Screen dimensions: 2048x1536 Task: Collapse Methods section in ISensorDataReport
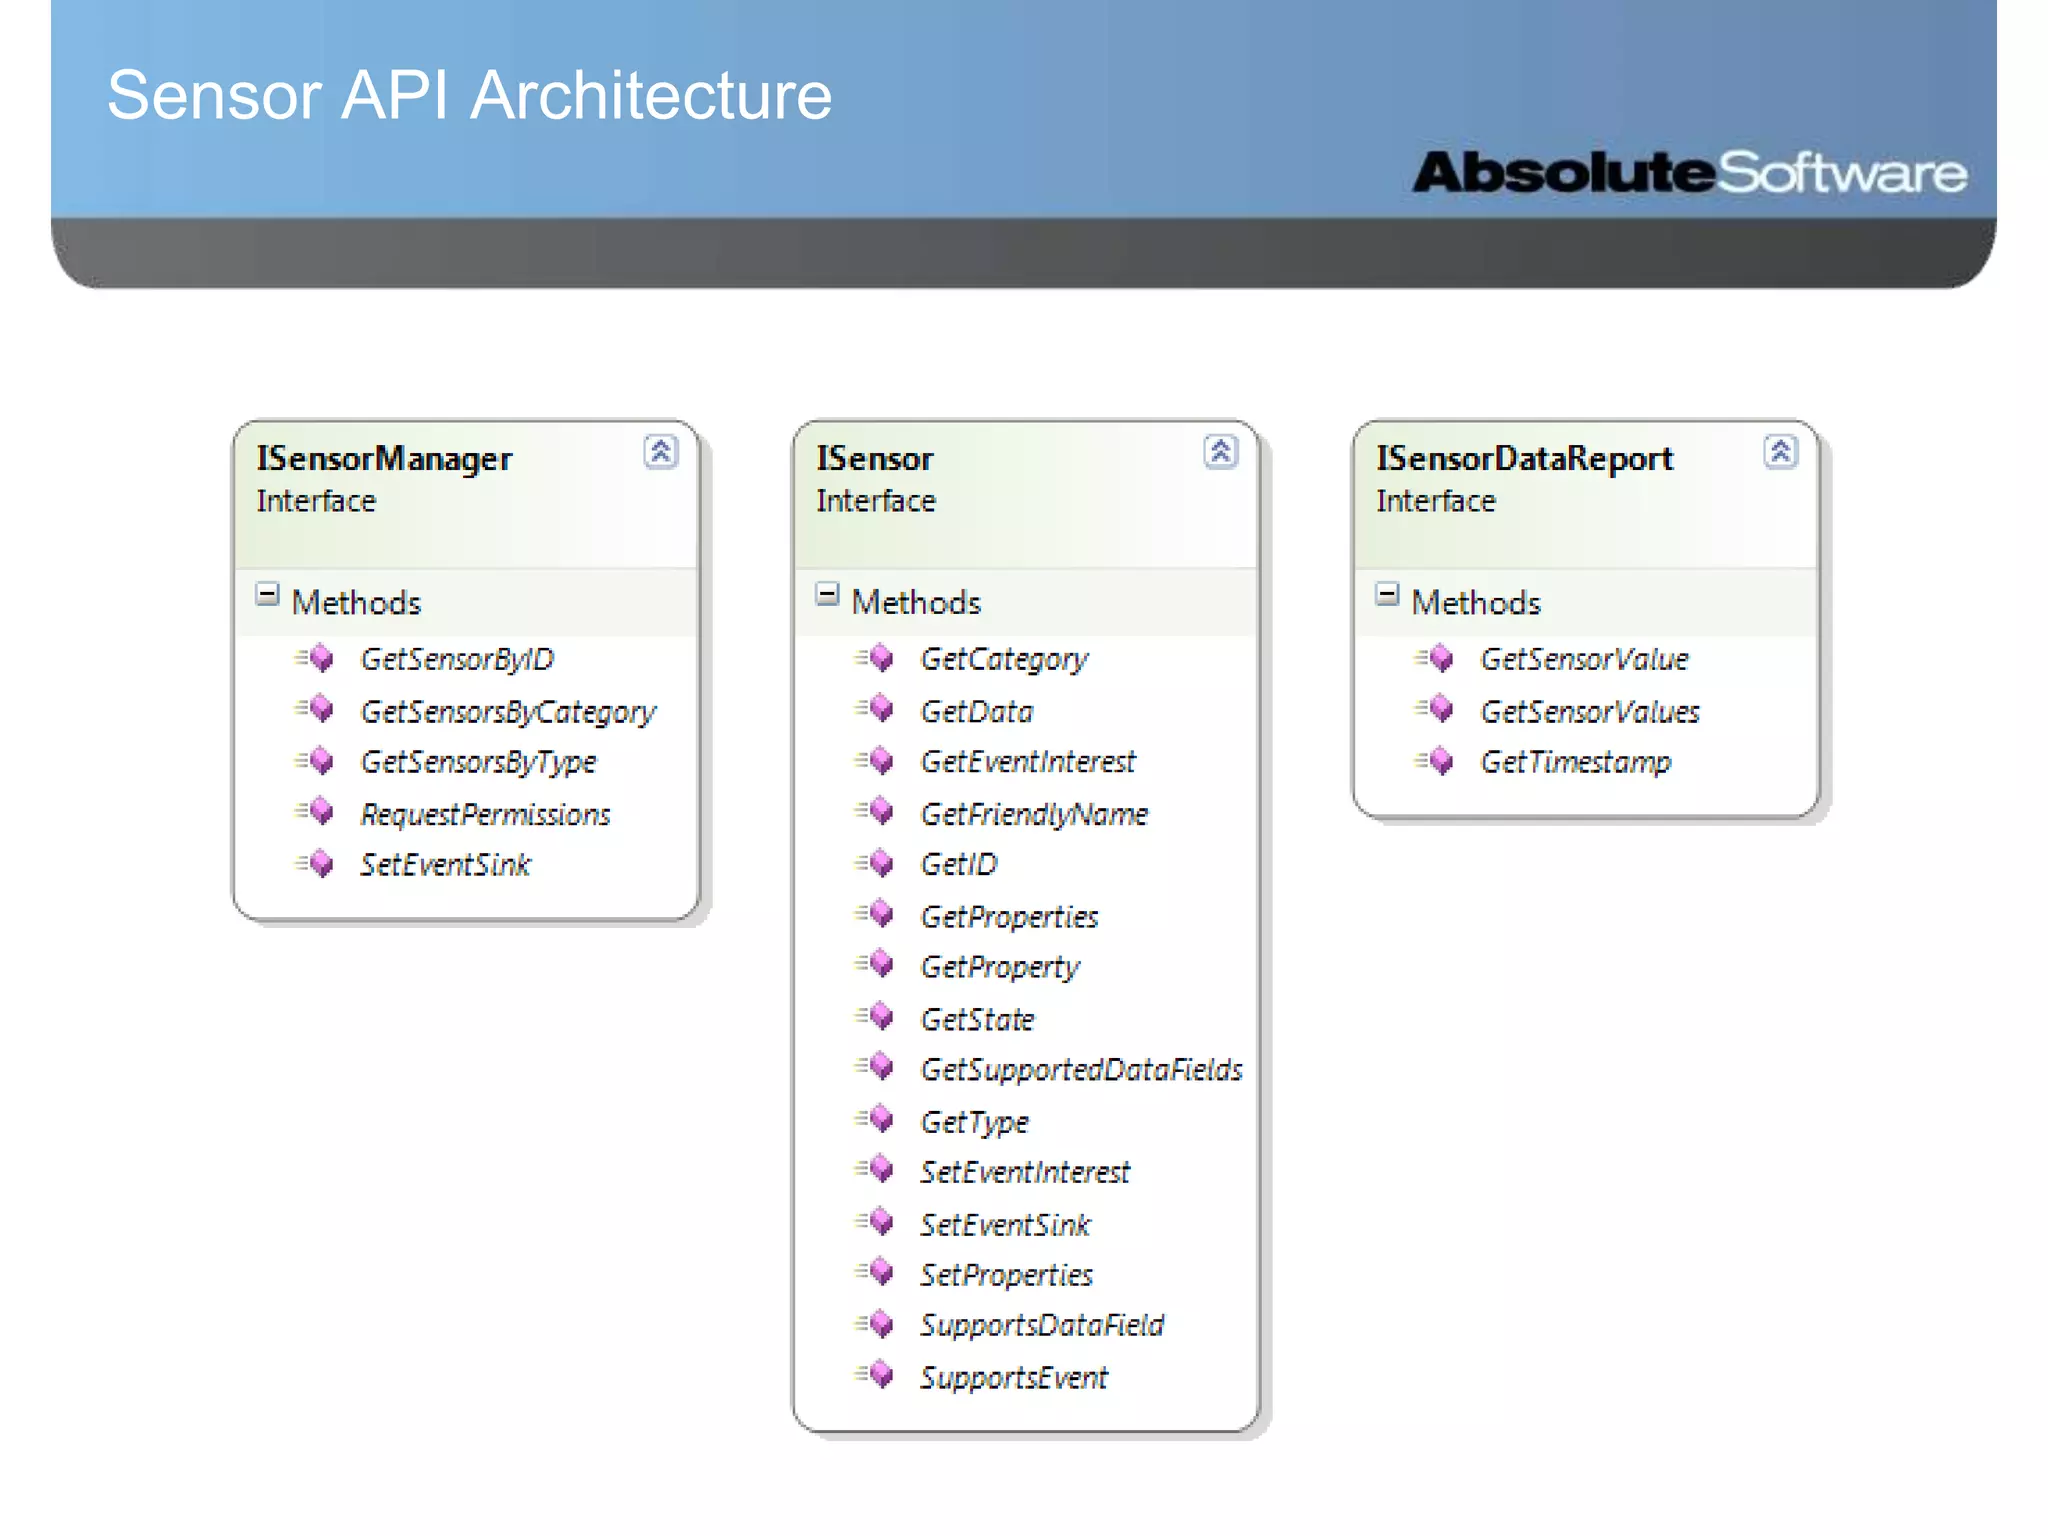pos(1387,595)
